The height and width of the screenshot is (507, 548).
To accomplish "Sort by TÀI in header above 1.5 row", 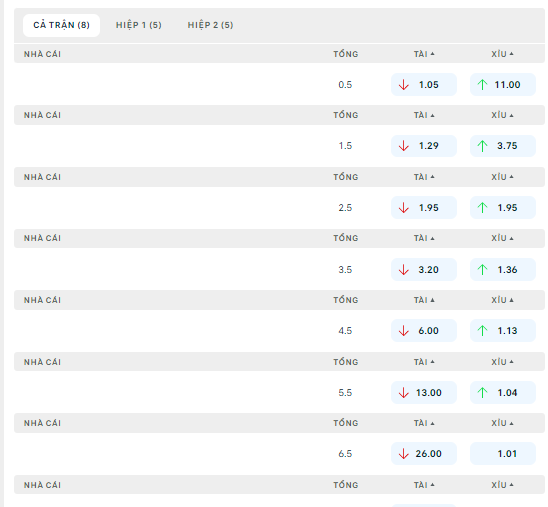I will coord(424,115).
